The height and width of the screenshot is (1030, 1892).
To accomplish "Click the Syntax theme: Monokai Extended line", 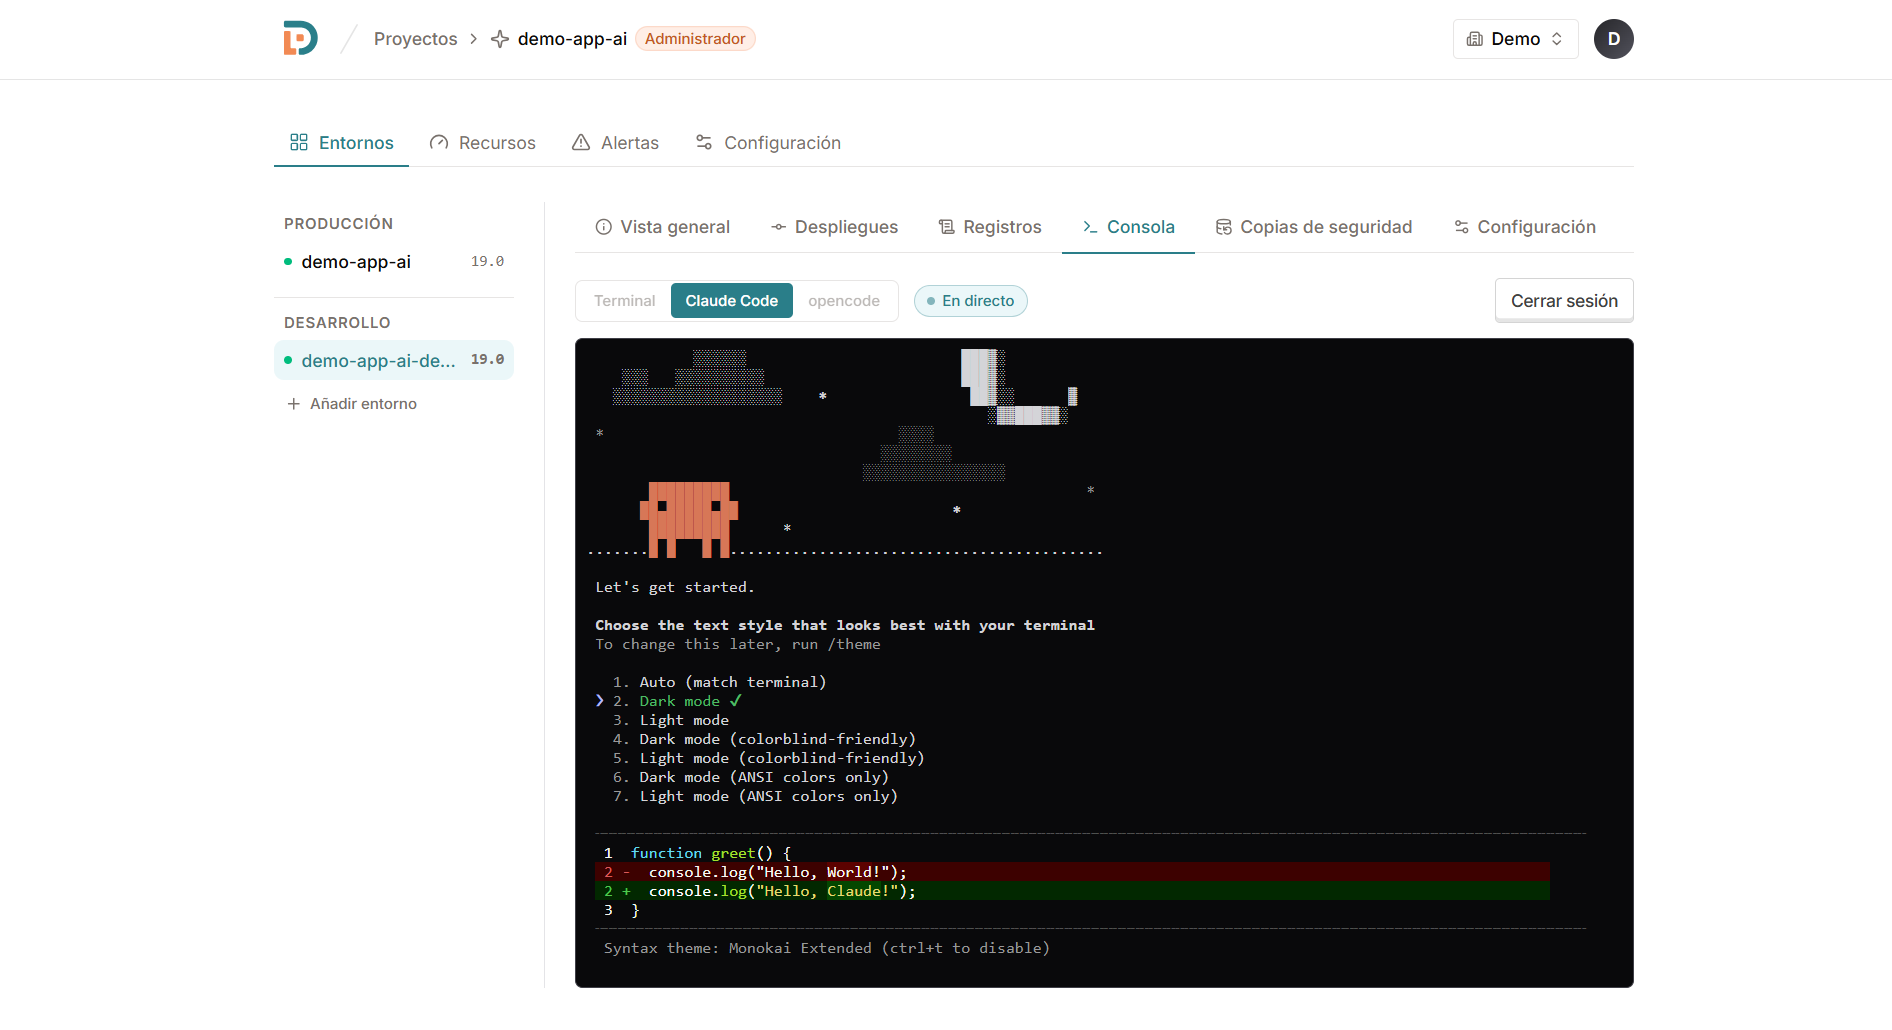I will 827,948.
